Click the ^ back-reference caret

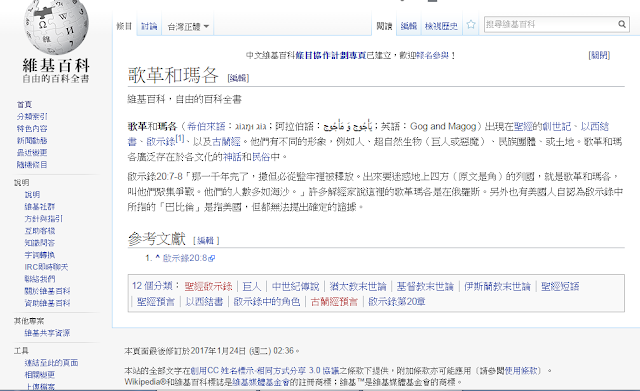click(158, 258)
